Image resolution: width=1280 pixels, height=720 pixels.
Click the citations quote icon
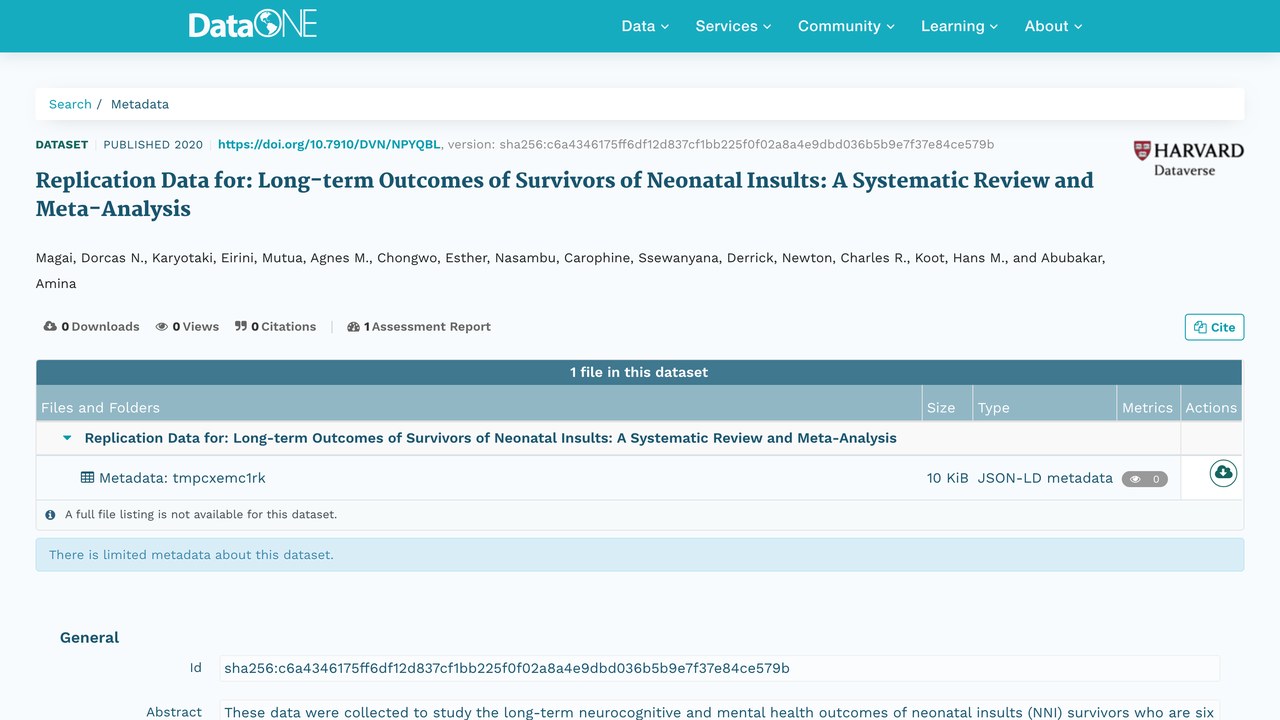[x=241, y=326]
